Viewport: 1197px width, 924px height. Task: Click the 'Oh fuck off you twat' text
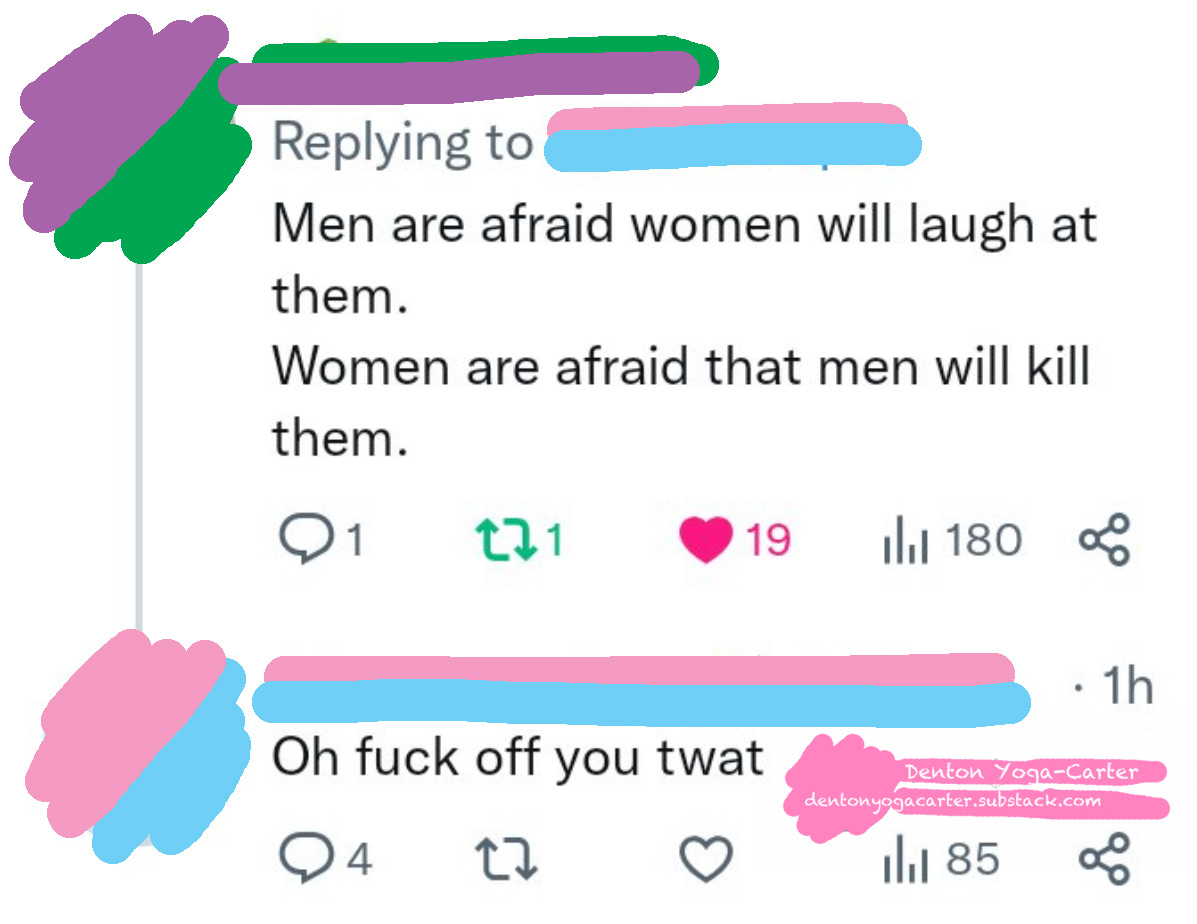point(518,758)
